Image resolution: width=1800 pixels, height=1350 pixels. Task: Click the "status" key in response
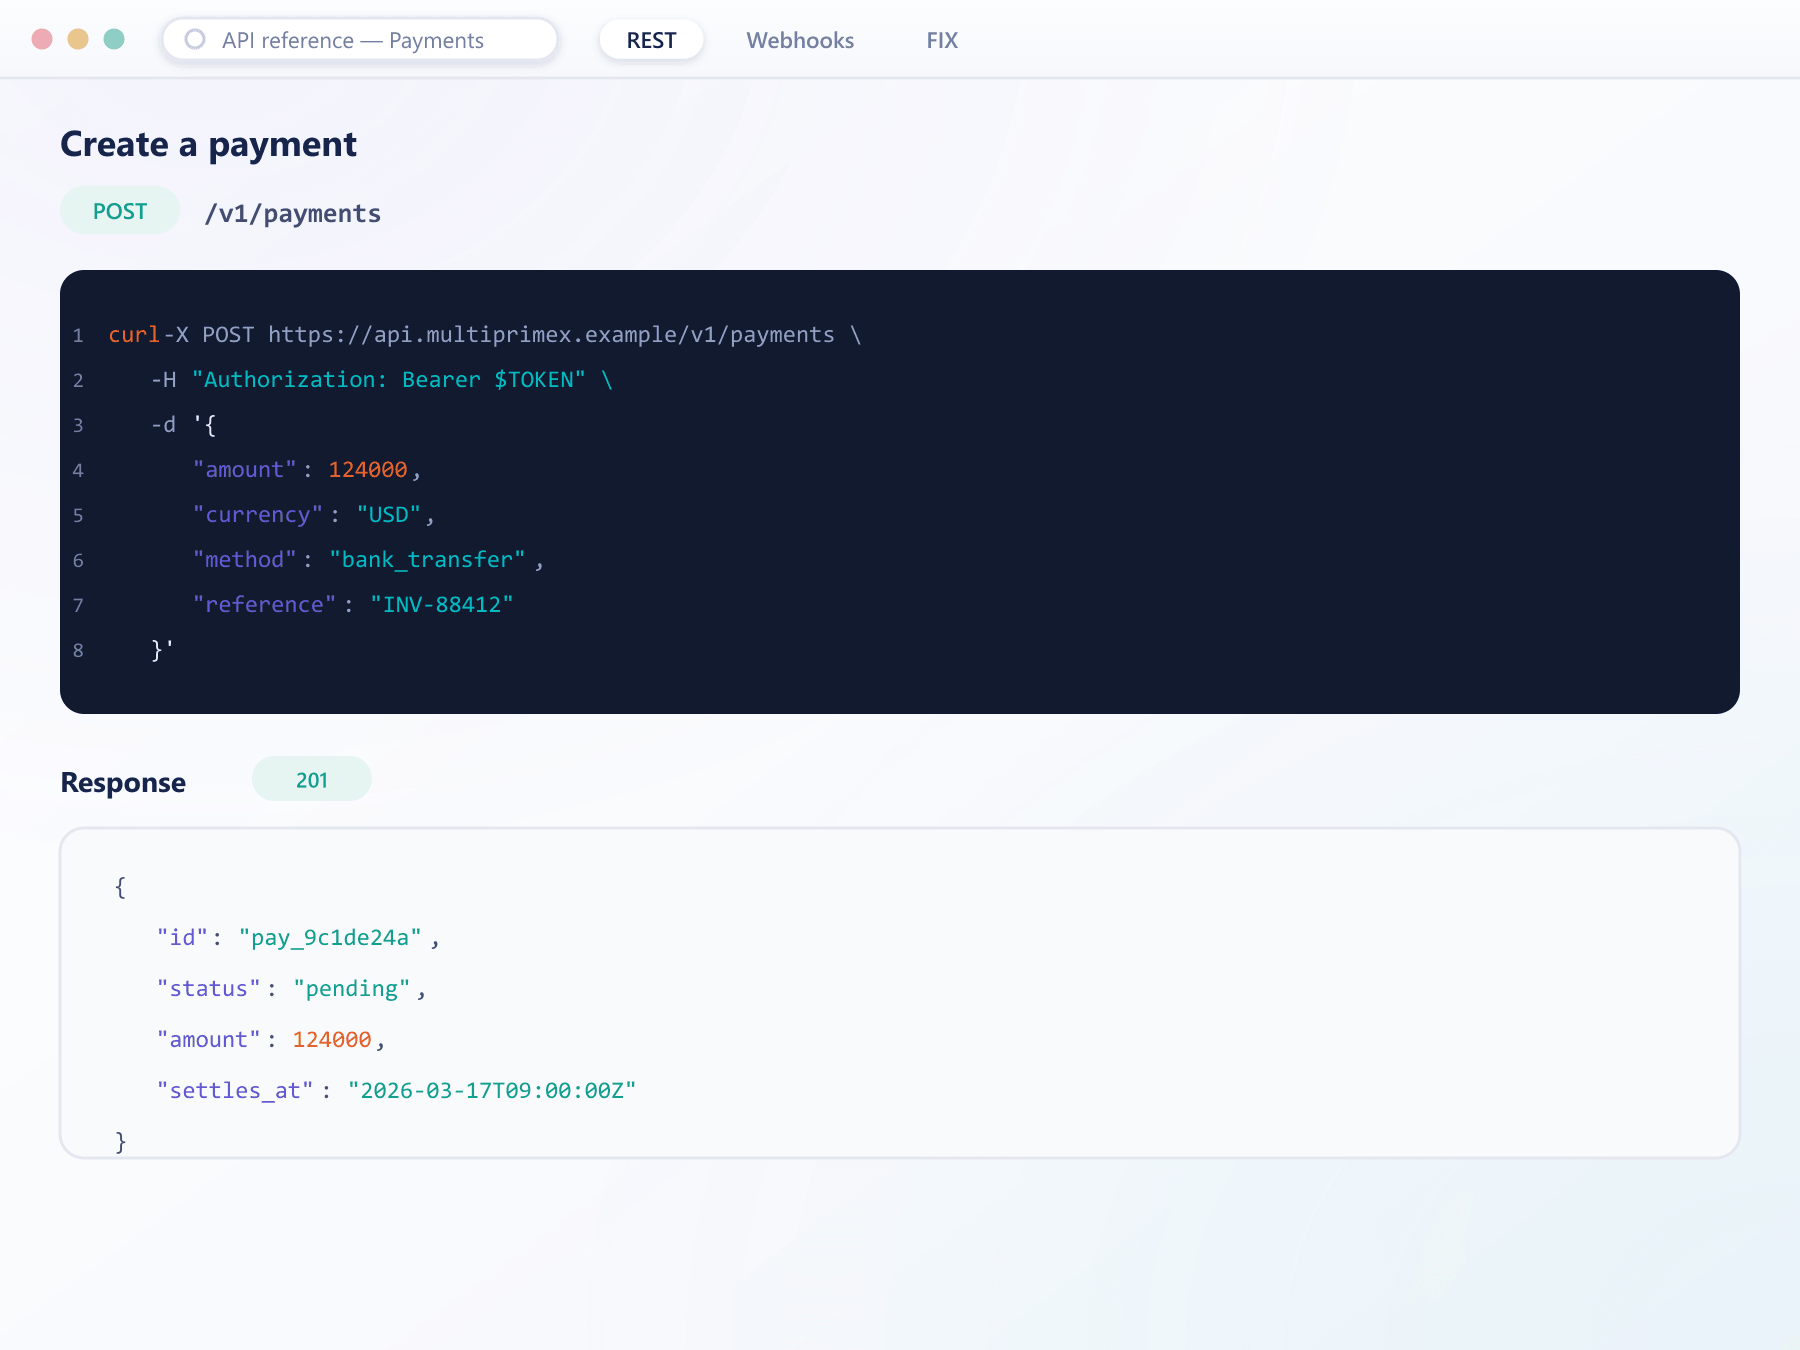point(208,989)
